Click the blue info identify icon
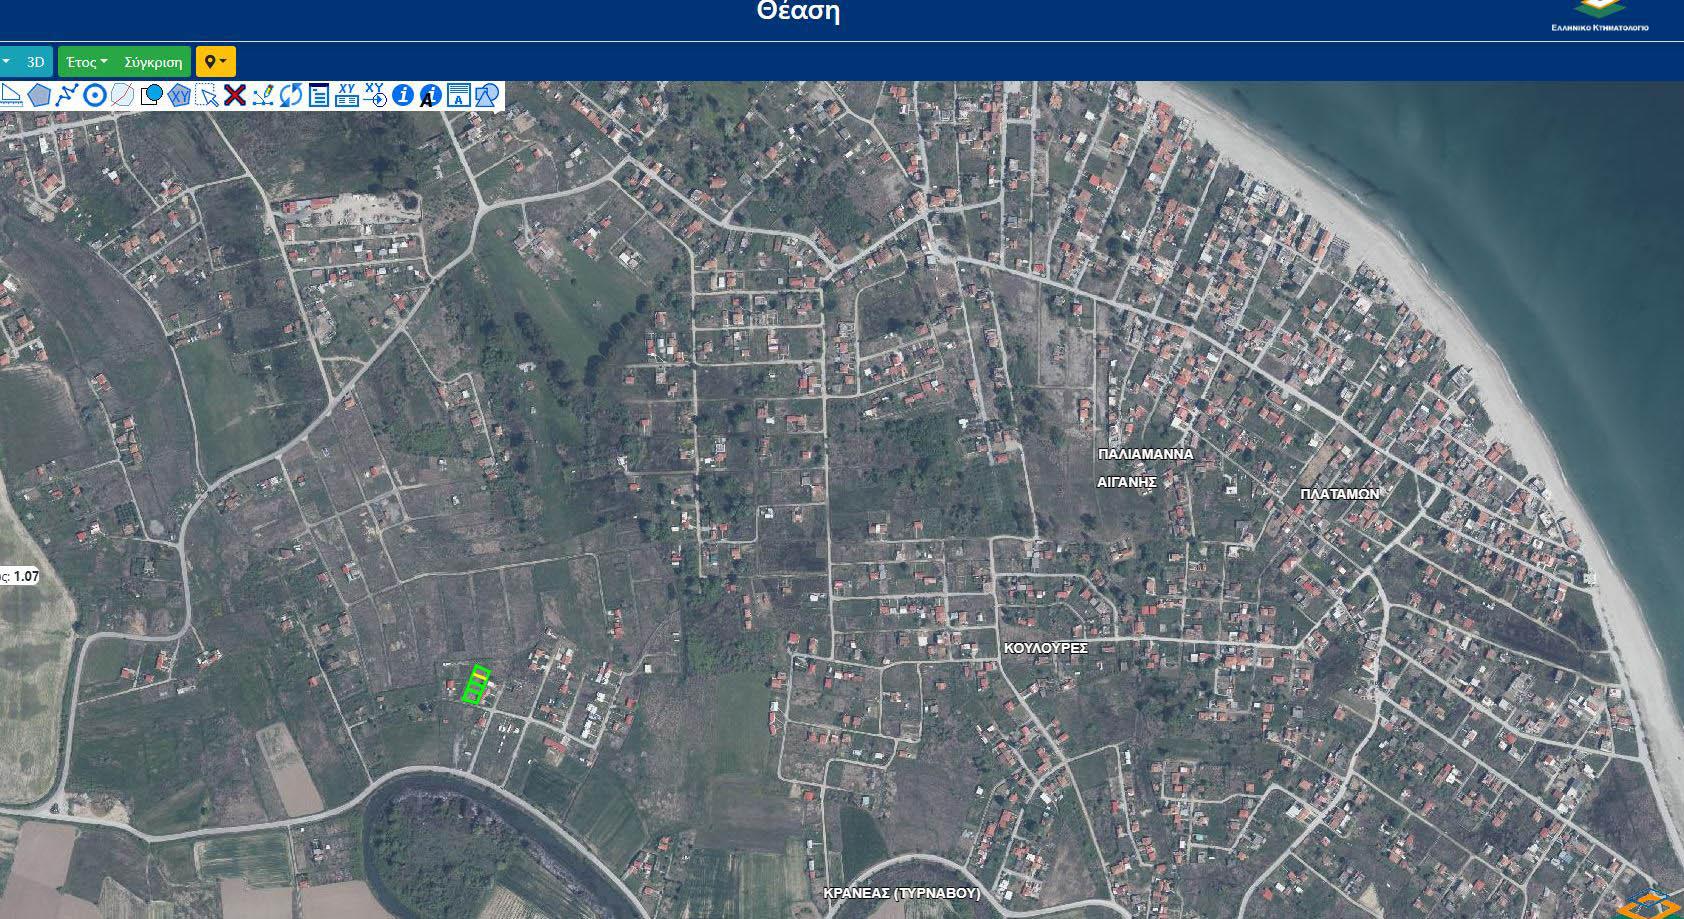The image size is (1684, 919). pos(403,95)
